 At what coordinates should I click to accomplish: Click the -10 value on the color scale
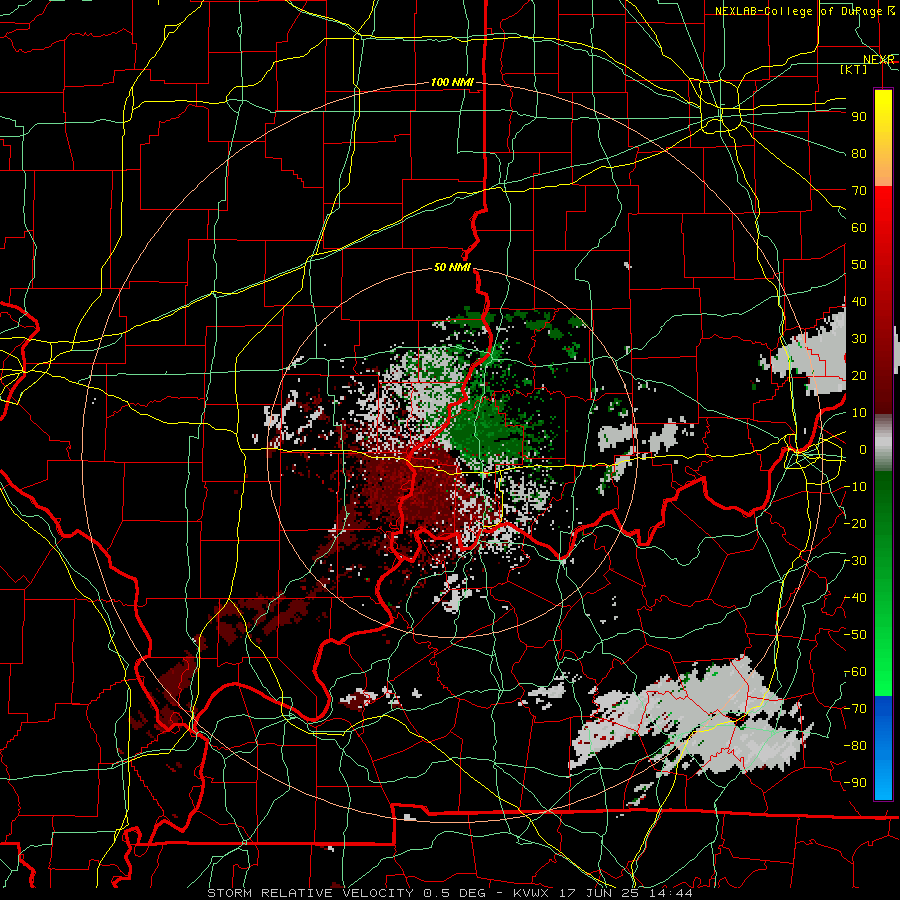(x=856, y=487)
